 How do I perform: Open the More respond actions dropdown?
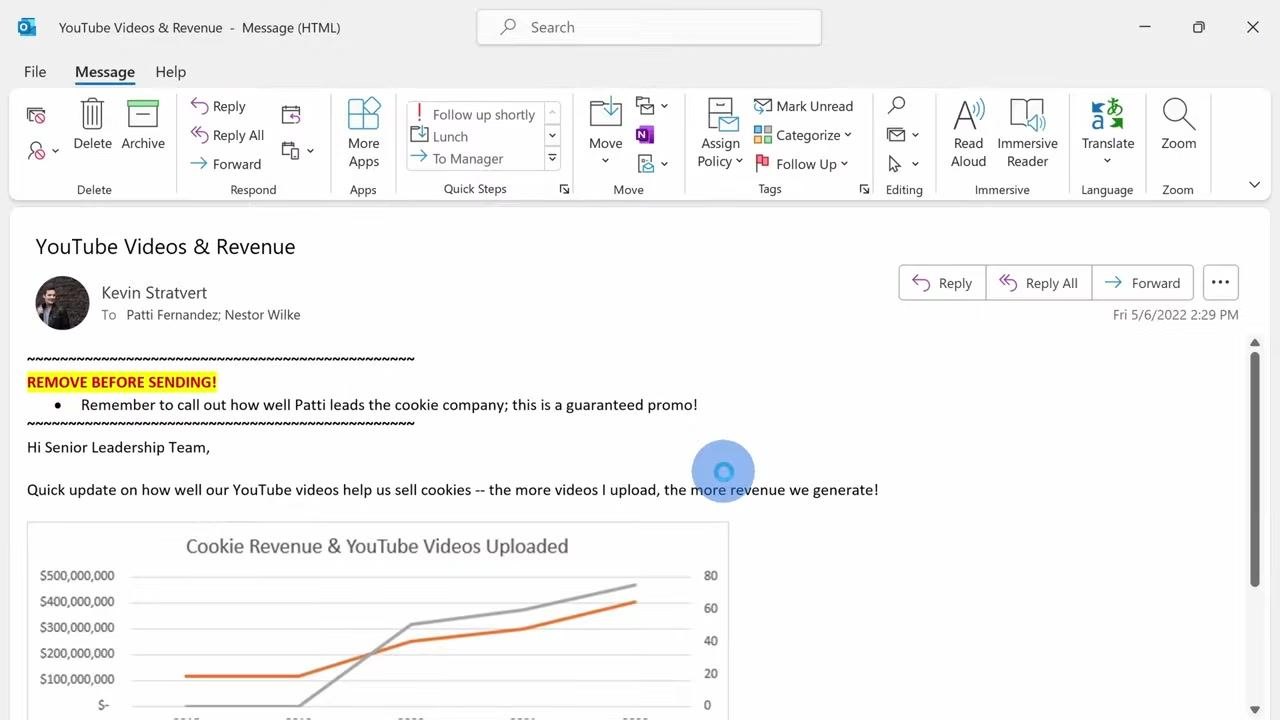point(298,151)
